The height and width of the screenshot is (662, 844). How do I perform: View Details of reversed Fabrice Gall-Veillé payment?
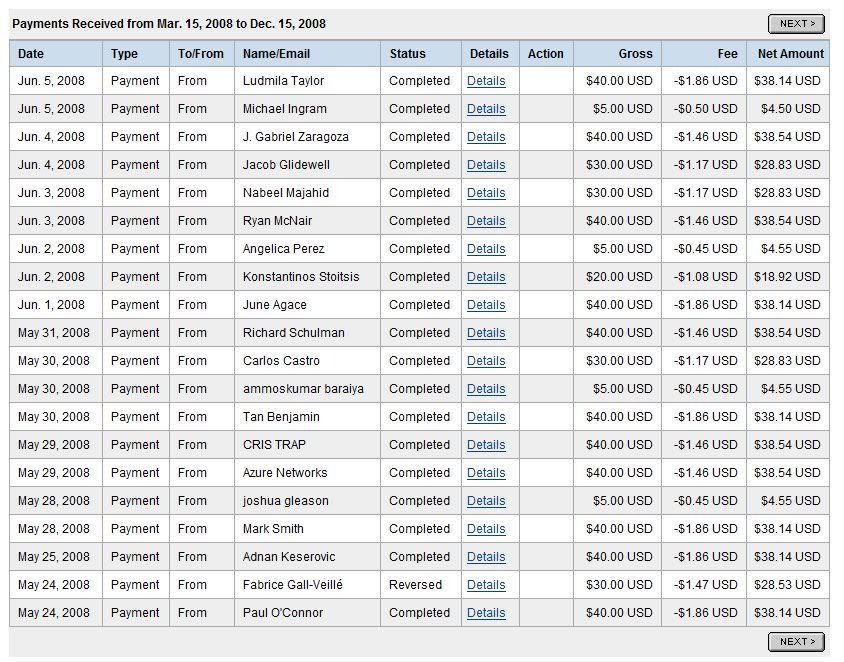(x=486, y=585)
